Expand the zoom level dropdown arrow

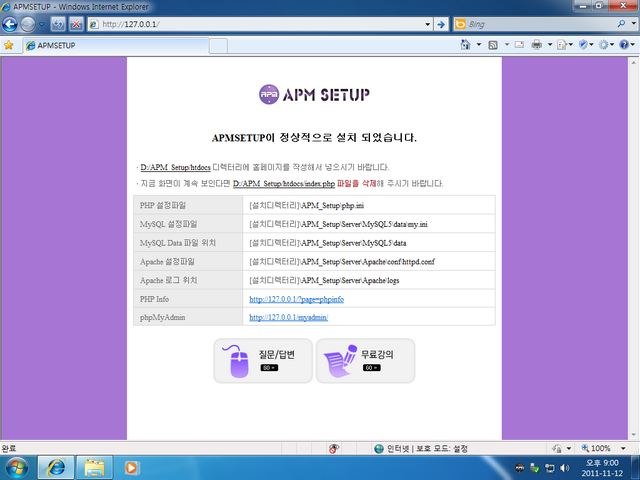point(623,449)
